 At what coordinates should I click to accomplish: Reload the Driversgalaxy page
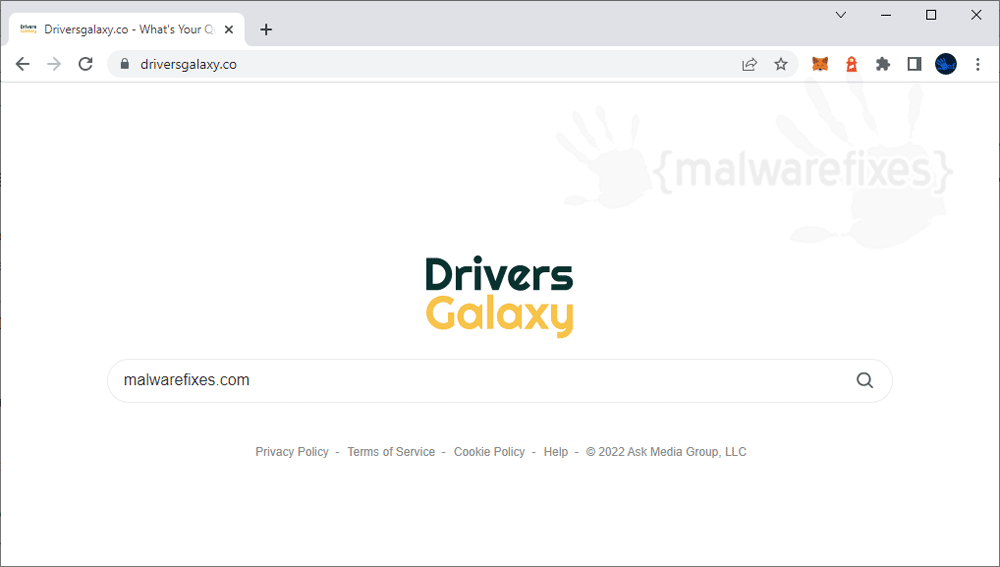(85, 64)
